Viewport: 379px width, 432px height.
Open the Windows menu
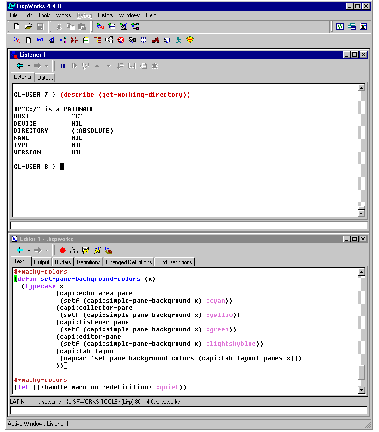[x=130, y=15]
